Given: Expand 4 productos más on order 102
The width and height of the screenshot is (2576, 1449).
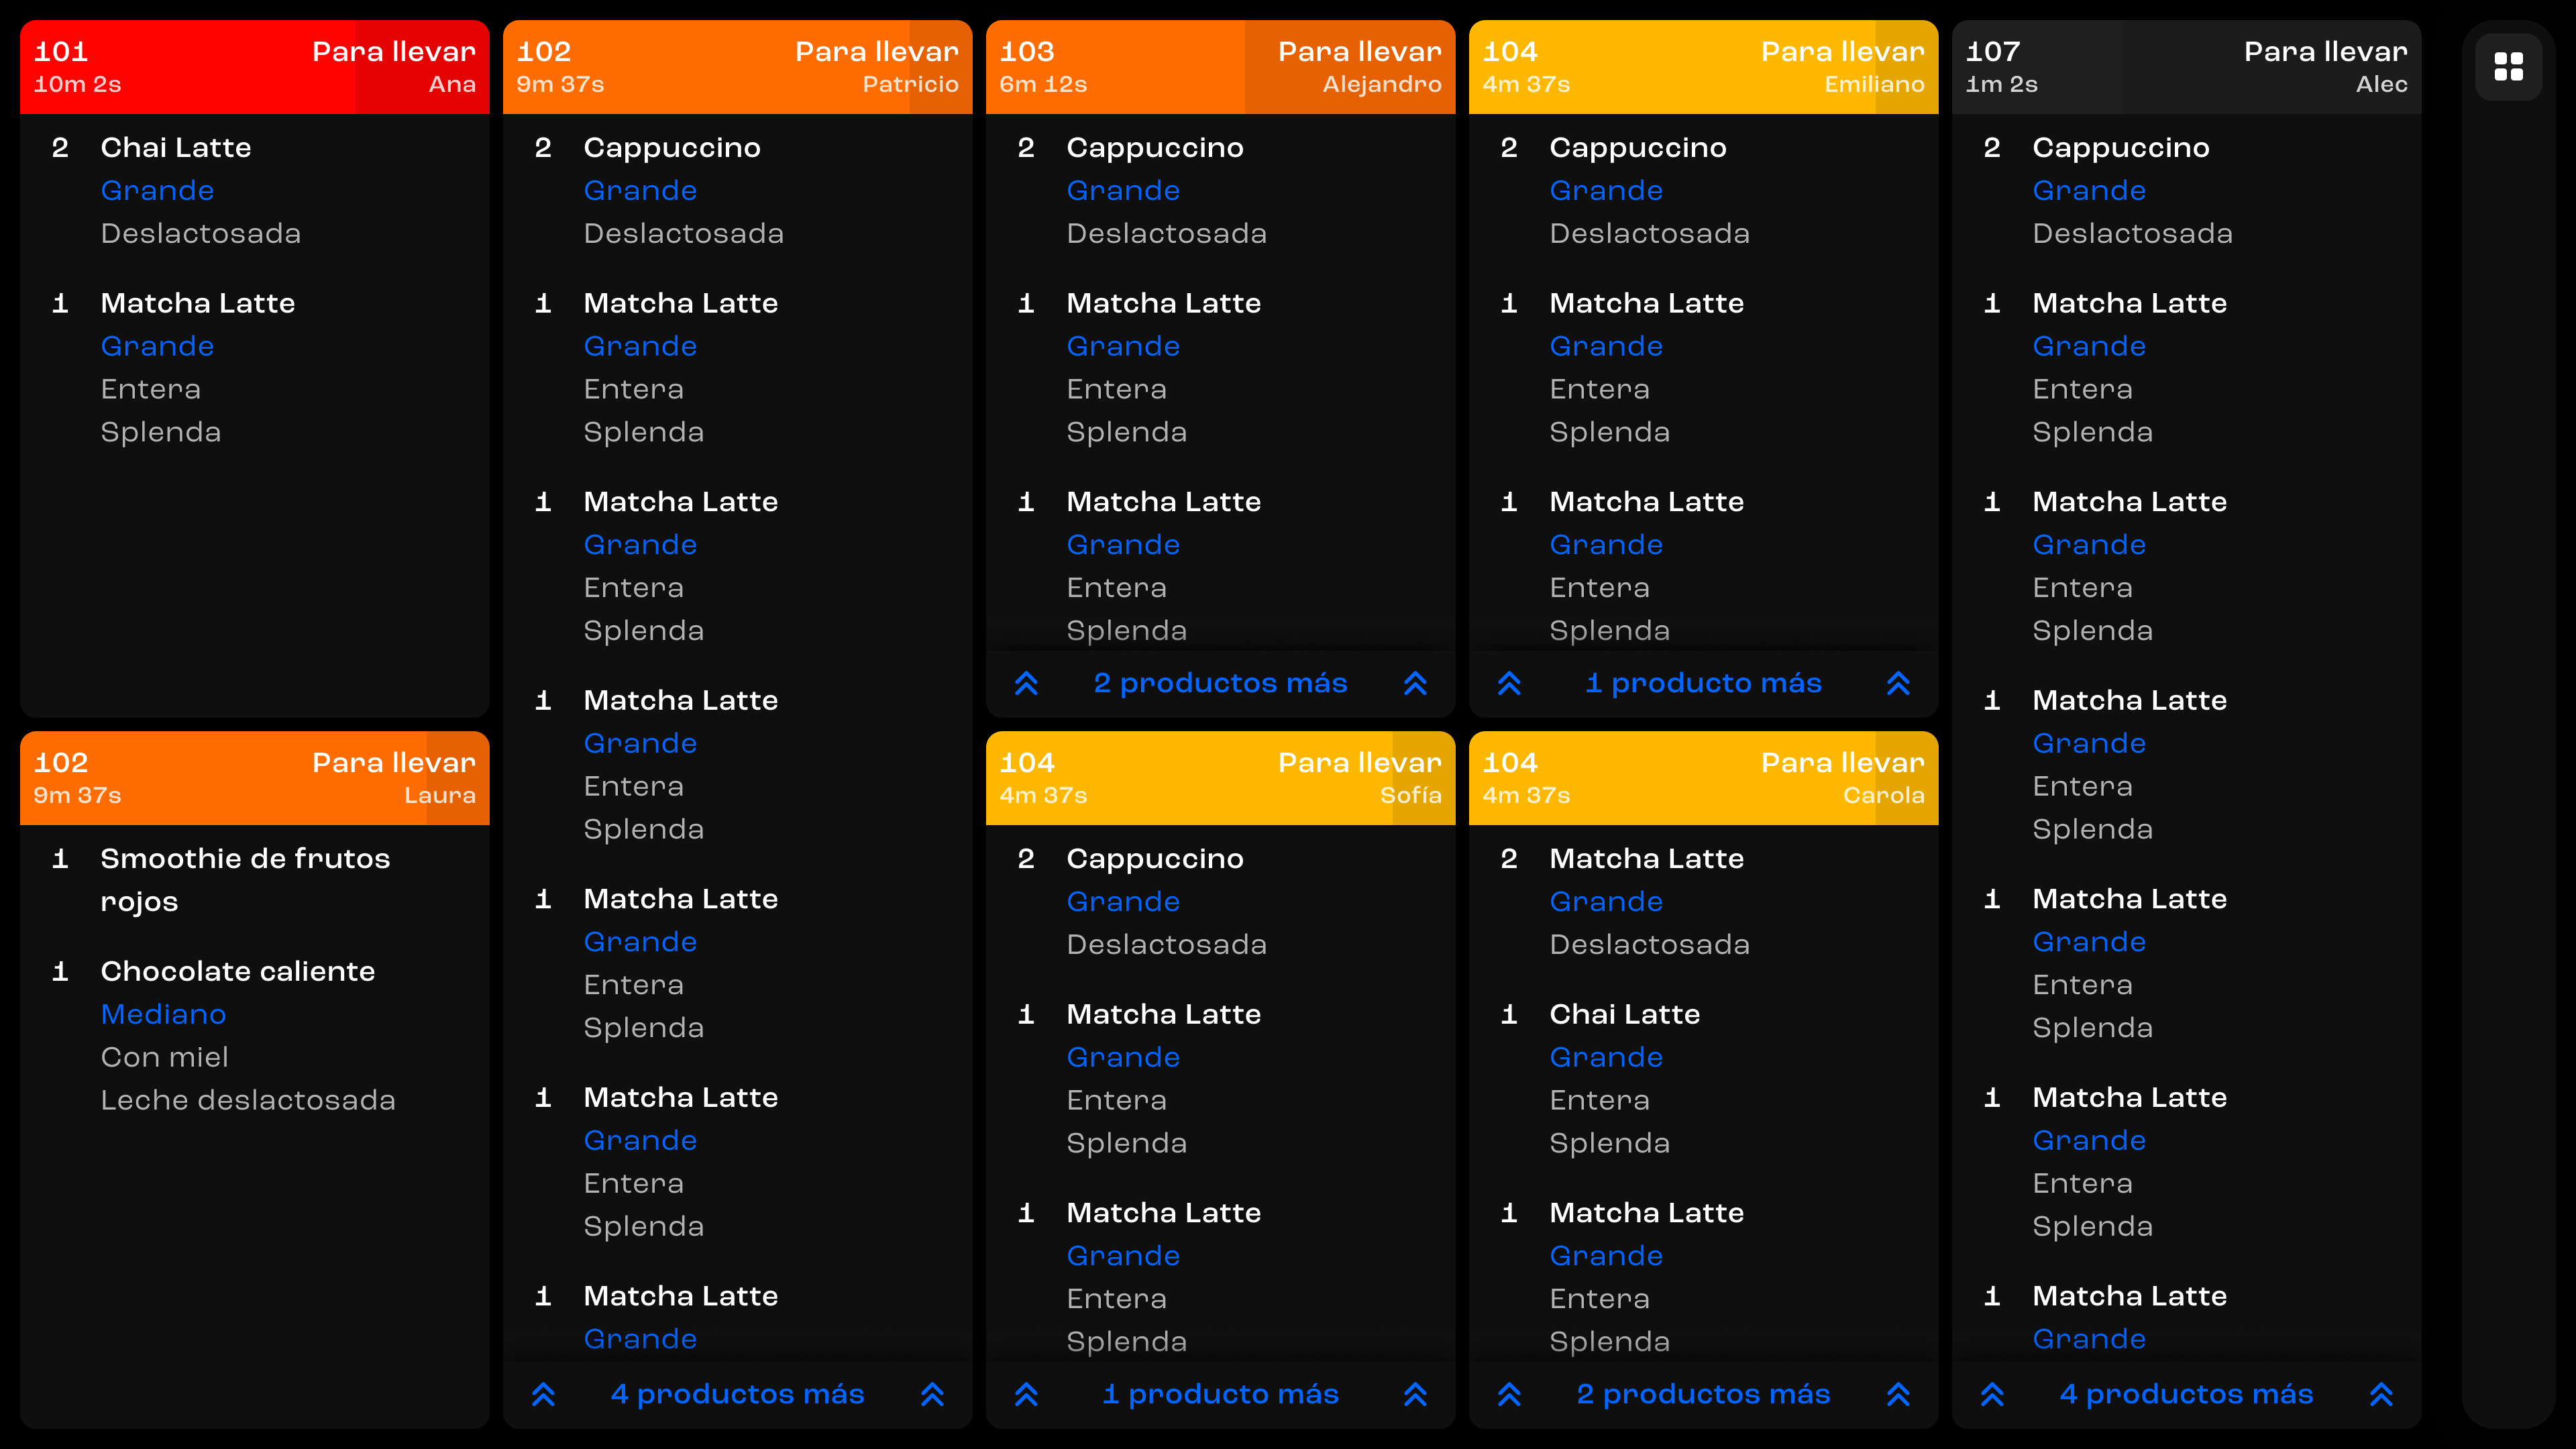Looking at the screenshot, I should point(737,1394).
